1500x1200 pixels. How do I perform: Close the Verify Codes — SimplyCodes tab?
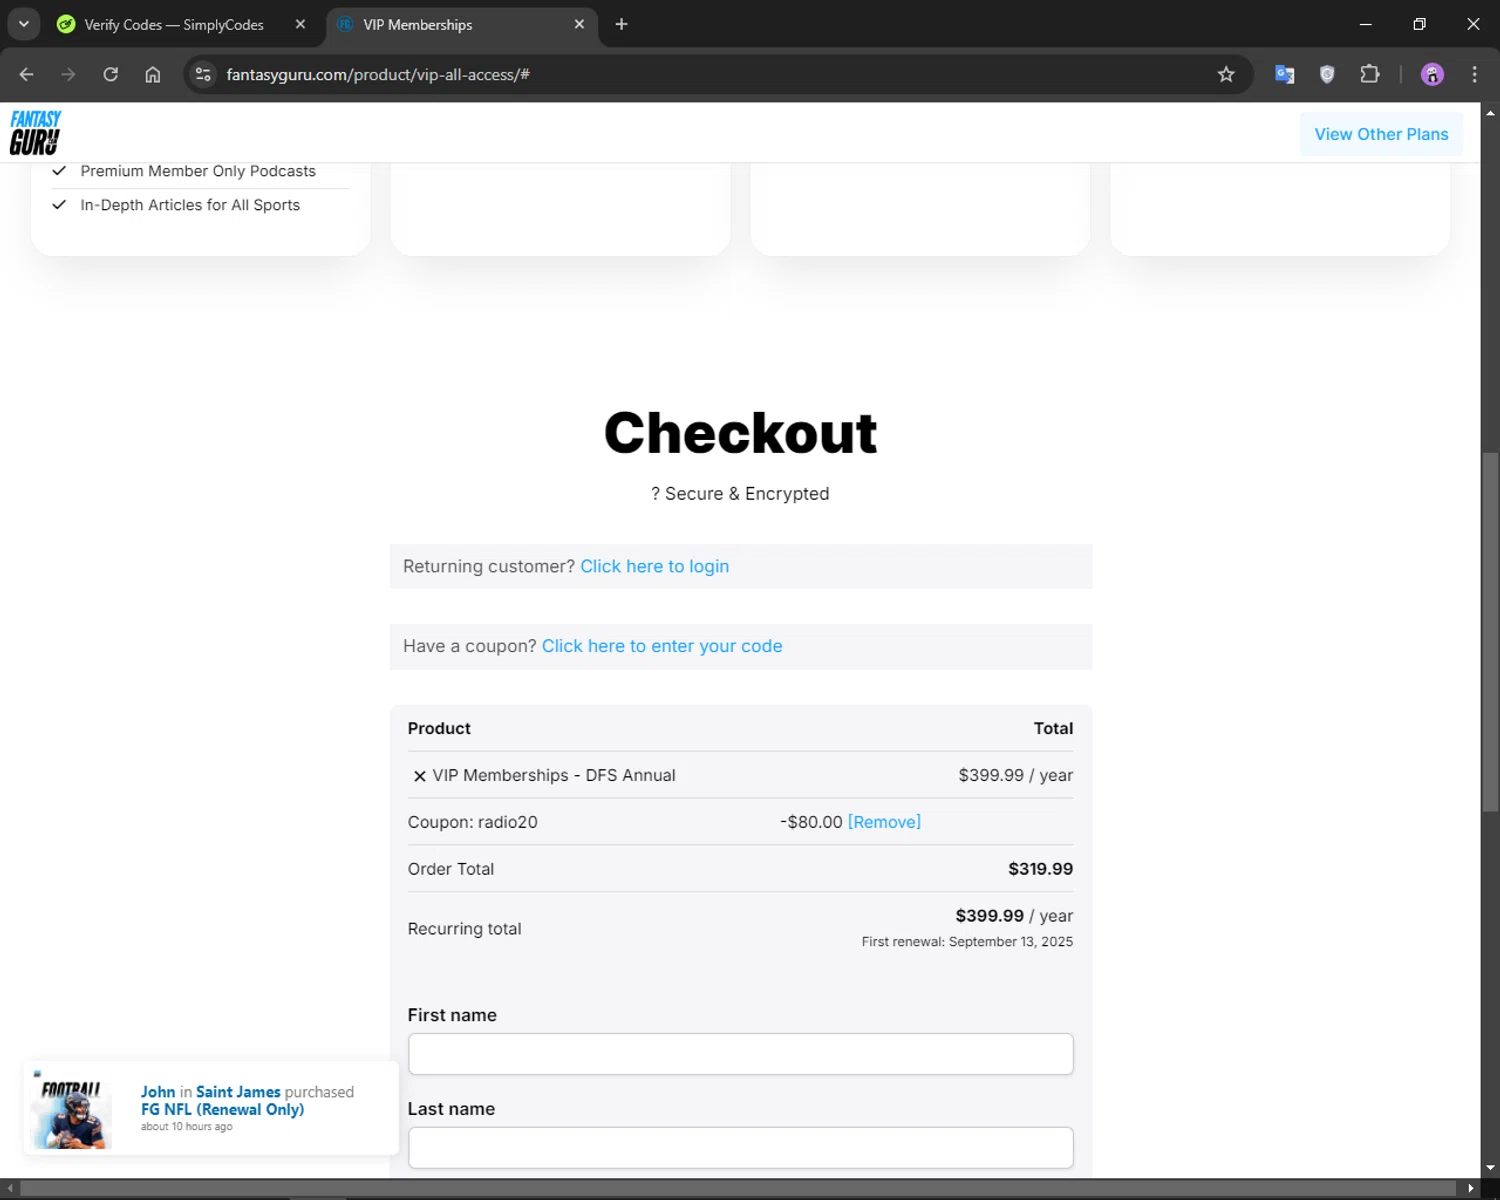(300, 25)
